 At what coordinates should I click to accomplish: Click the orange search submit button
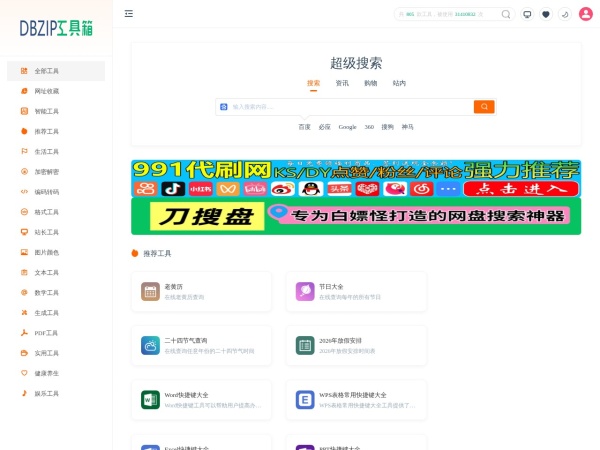(484, 107)
